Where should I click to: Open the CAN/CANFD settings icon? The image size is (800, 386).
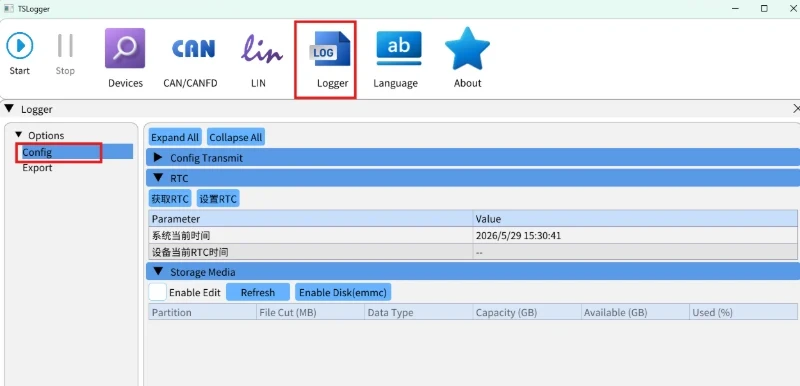click(x=193, y=48)
